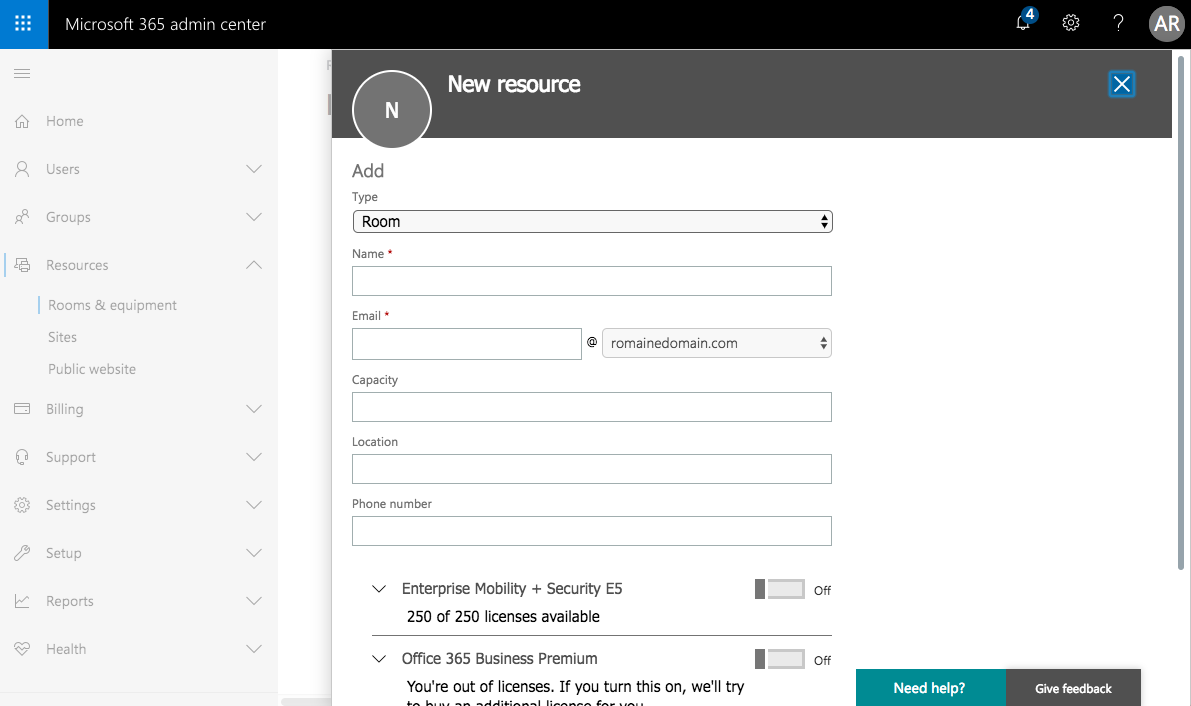Close the New resource panel

(x=1121, y=84)
